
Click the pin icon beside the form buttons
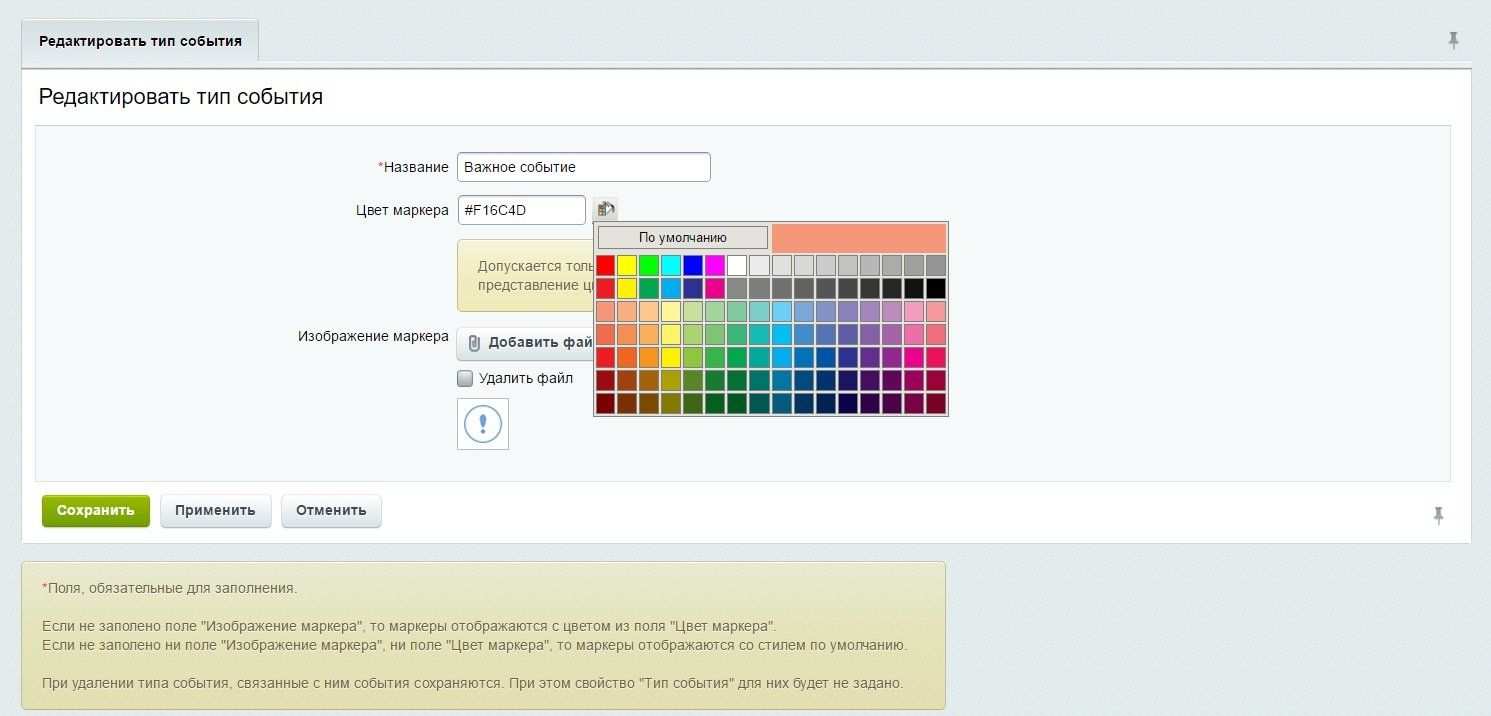point(1438,515)
